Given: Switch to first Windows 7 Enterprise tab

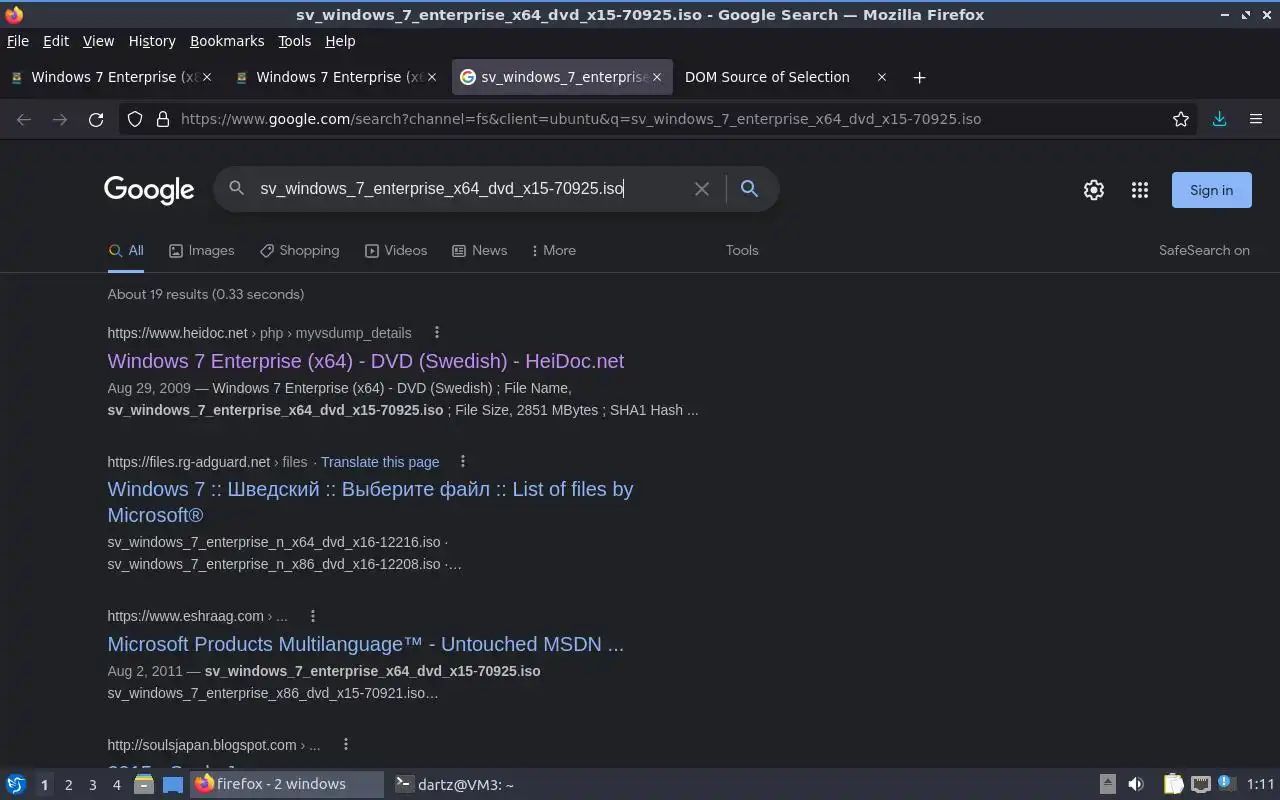Looking at the screenshot, I should coord(113,77).
